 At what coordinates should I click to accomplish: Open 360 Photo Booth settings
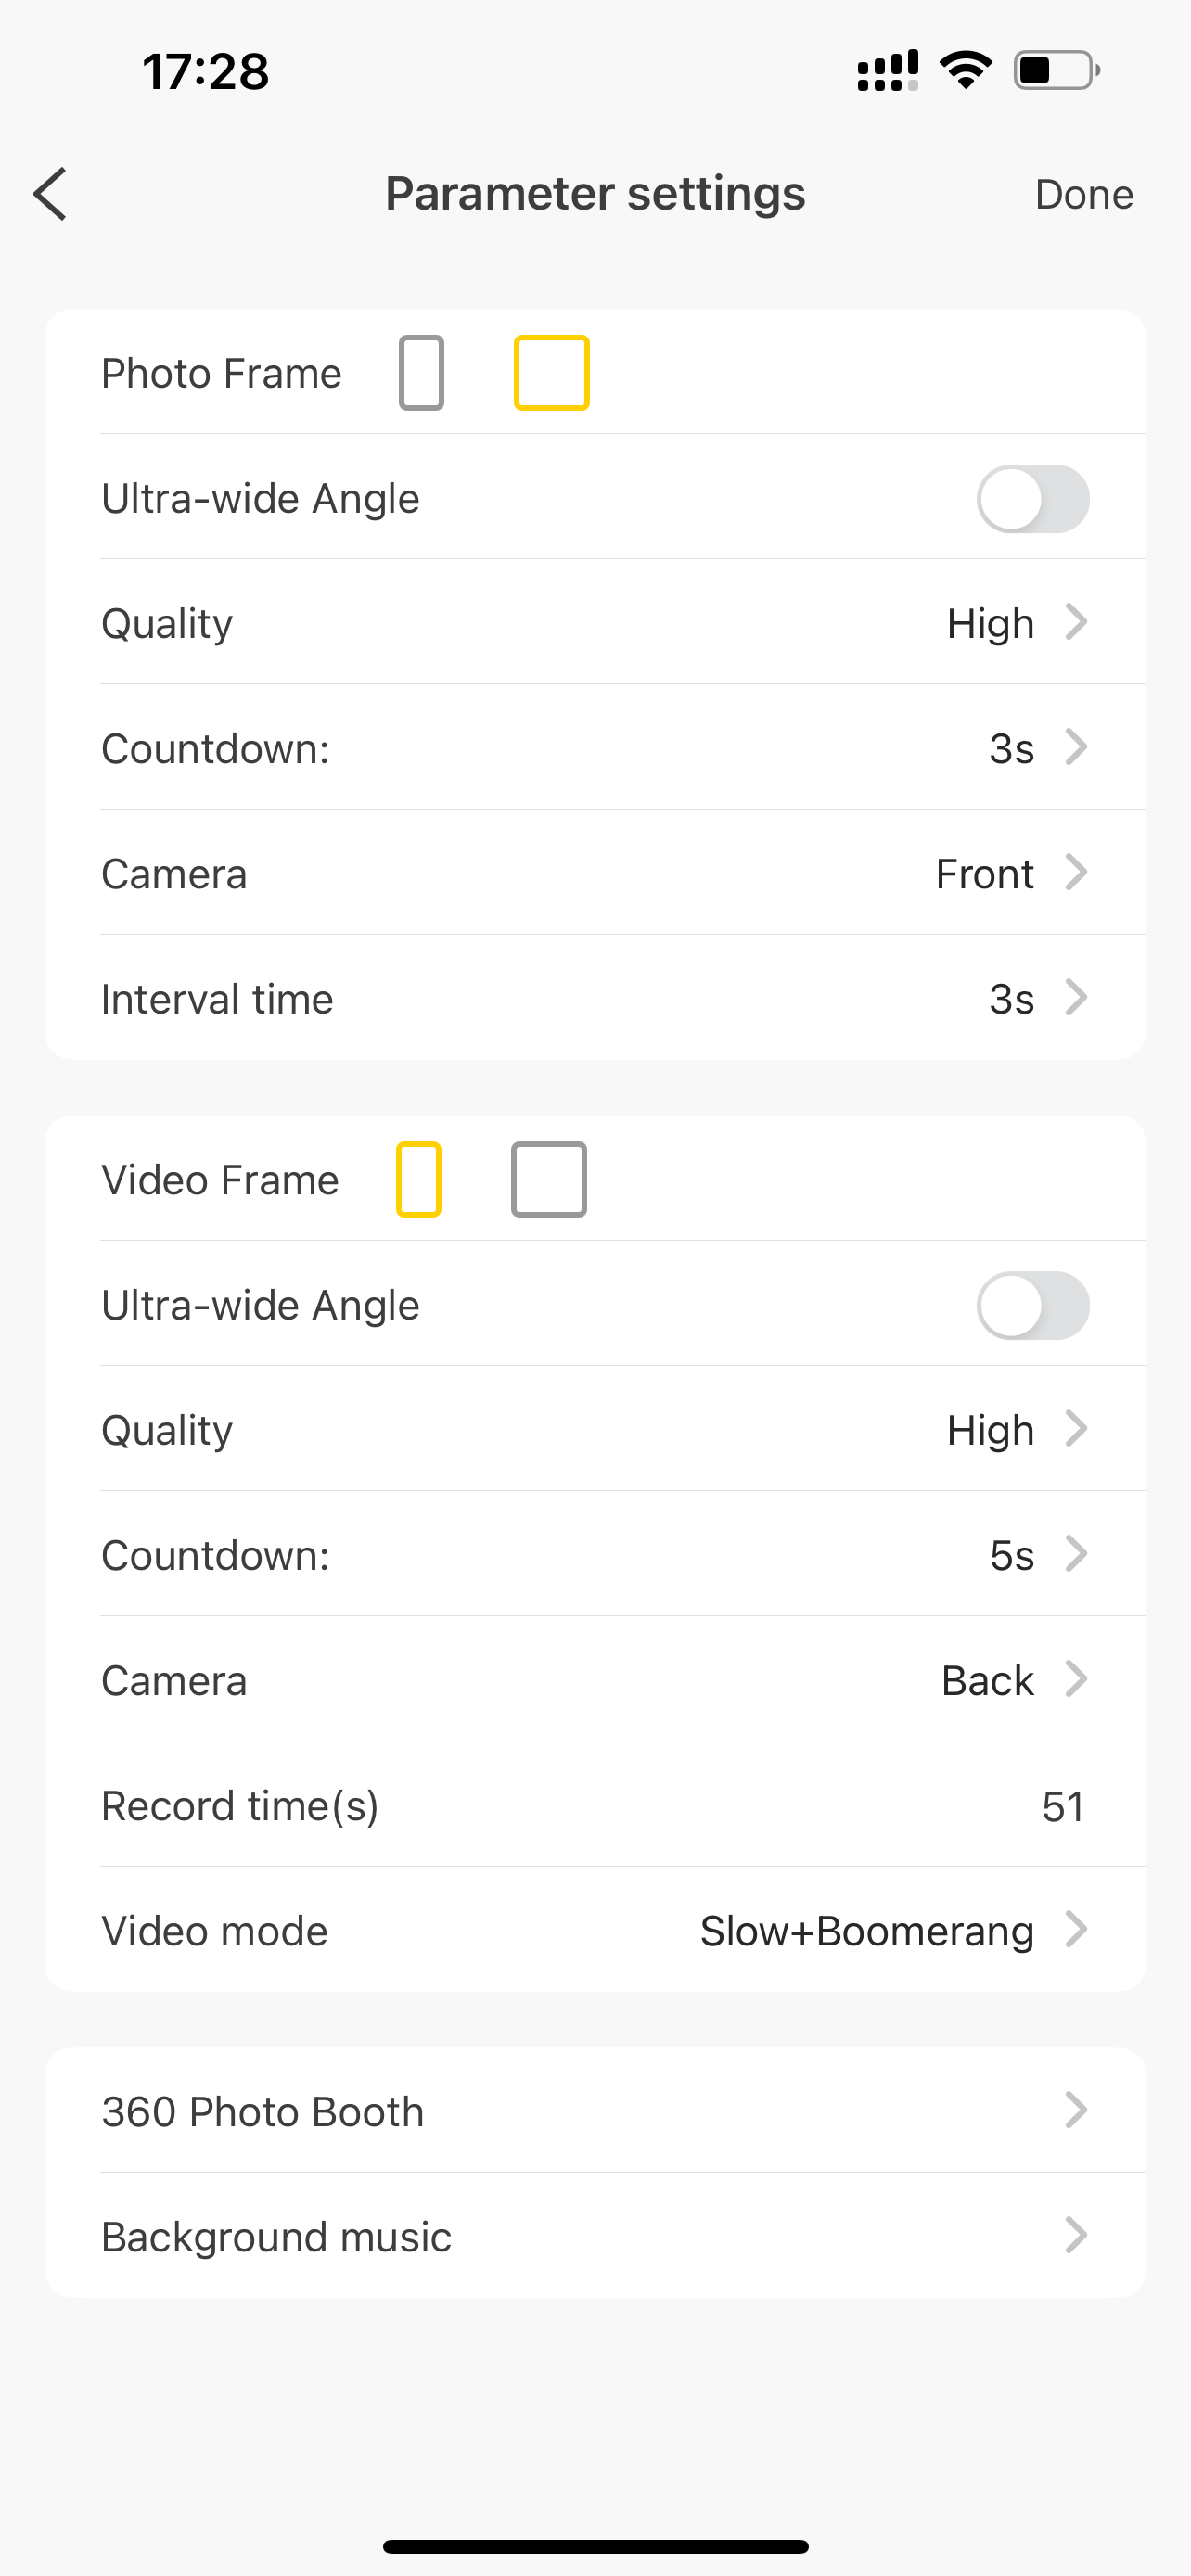coord(595,2111)
